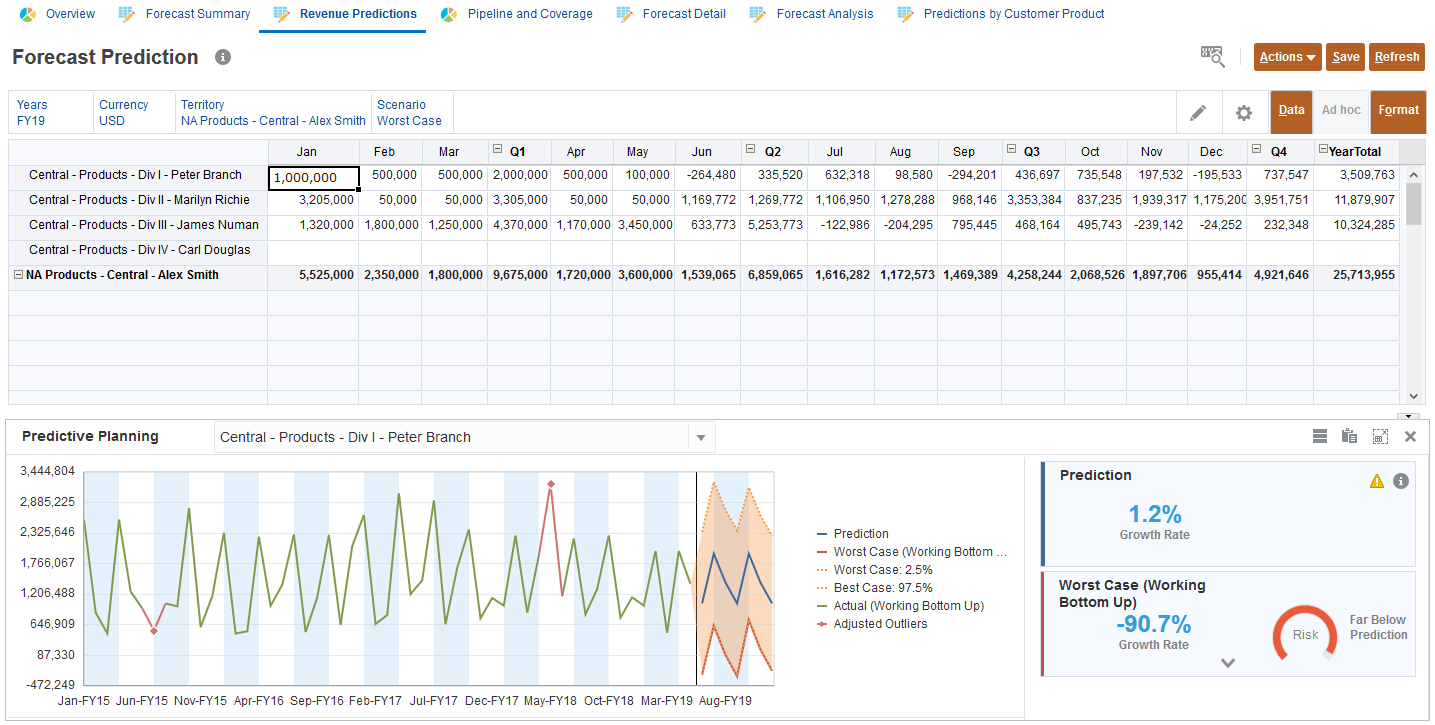This screenshot has height=725, width=1435.
Task: Click the Save button
Action: pos(1345,57)
